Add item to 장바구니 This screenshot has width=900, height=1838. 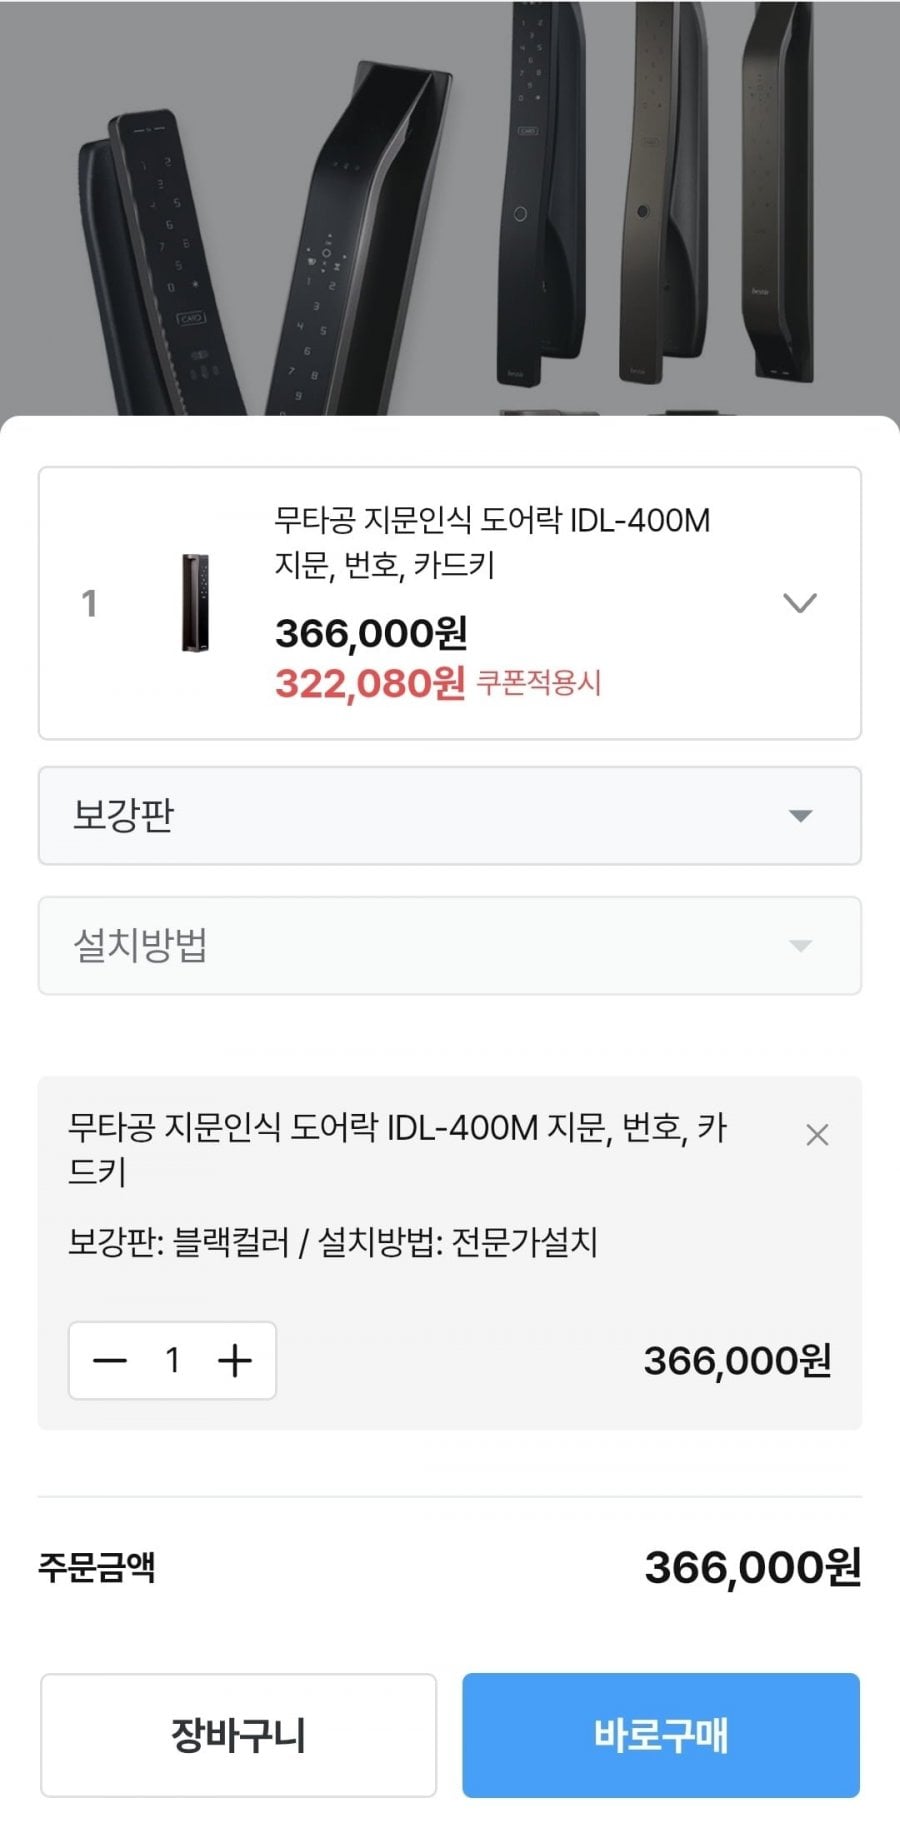click(238, 1735)
